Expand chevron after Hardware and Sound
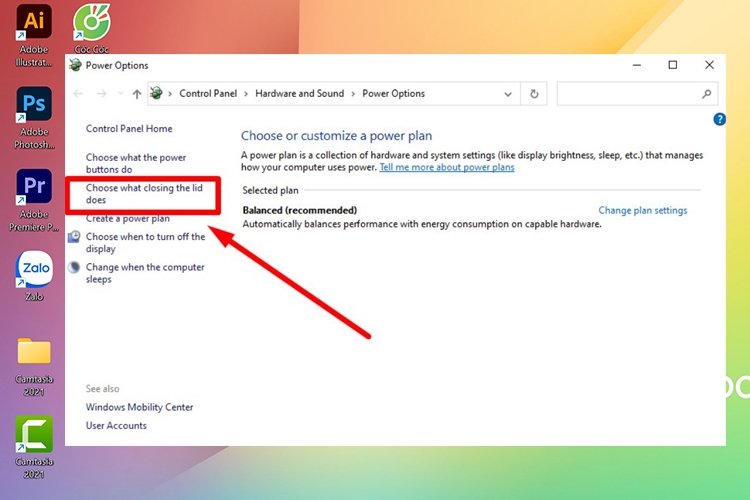The width and height of the screenshot is (750, 500). click(x=353, y=94)
